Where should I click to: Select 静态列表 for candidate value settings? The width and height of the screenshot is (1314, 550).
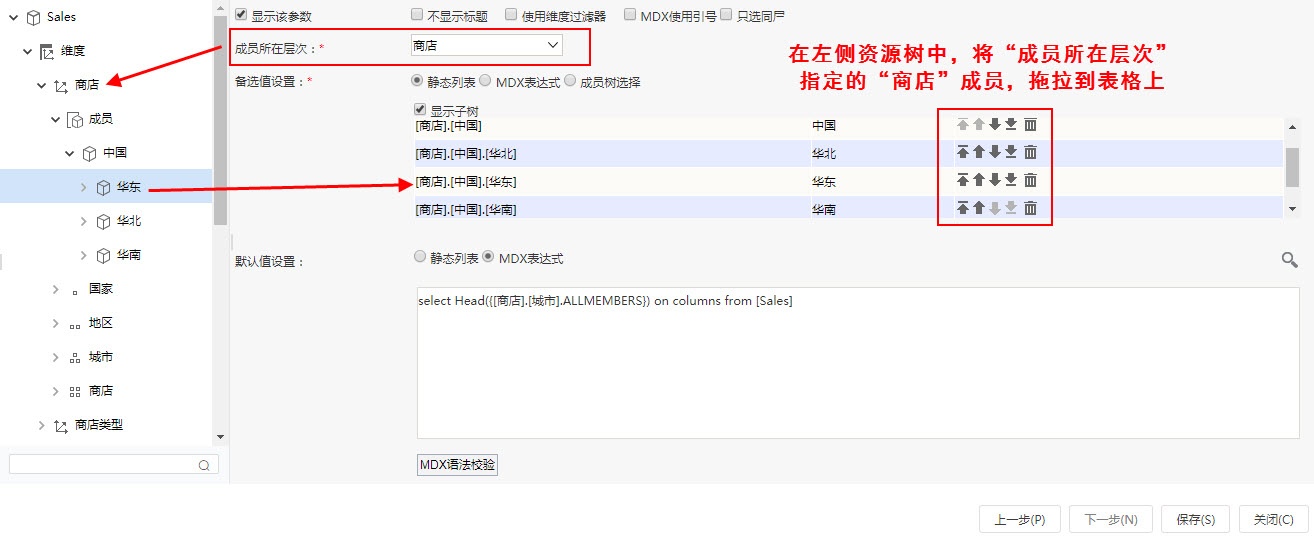(417, 81)
